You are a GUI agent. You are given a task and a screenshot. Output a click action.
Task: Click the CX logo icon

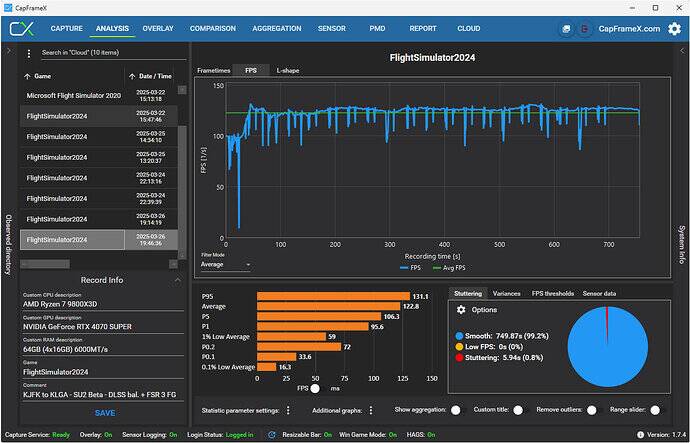pyautogui.click(x=22, y=29)
